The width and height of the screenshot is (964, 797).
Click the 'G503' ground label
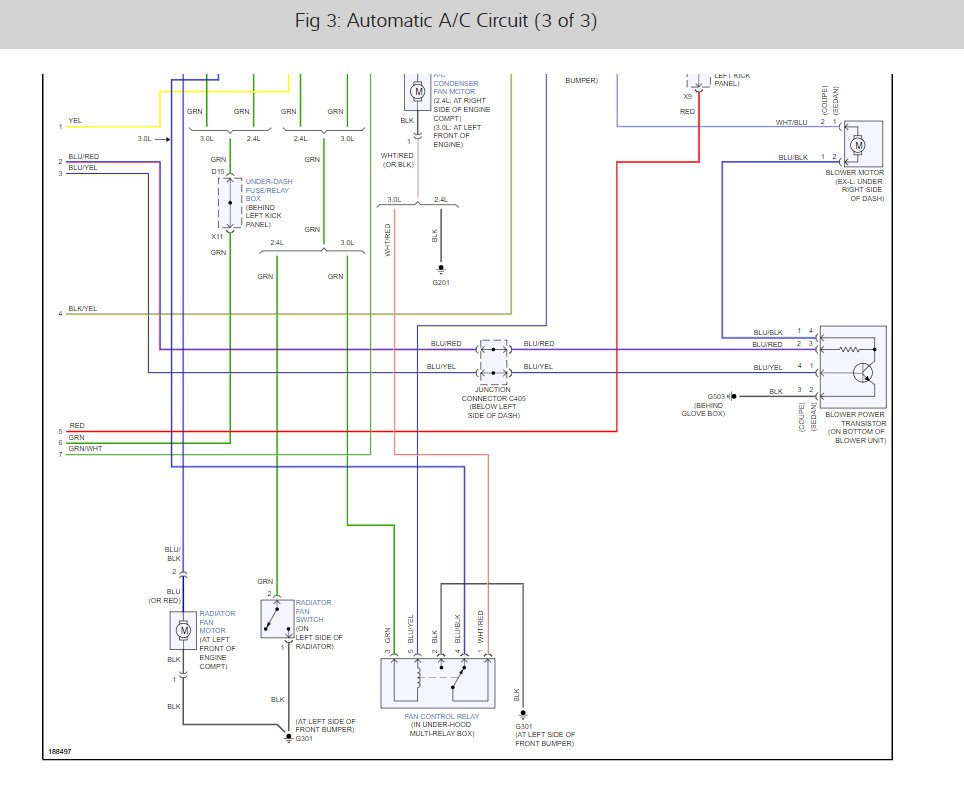[x=716, y=397]
